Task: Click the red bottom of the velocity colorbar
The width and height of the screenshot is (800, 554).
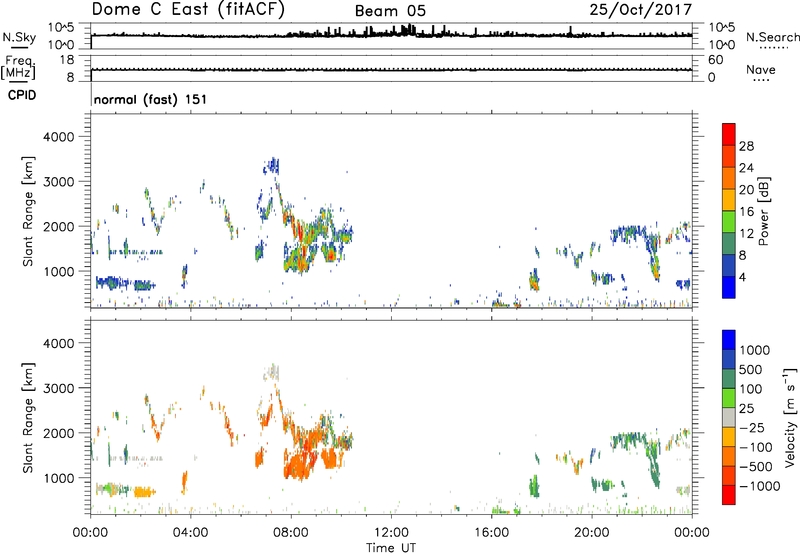Action: pos(729,494)
